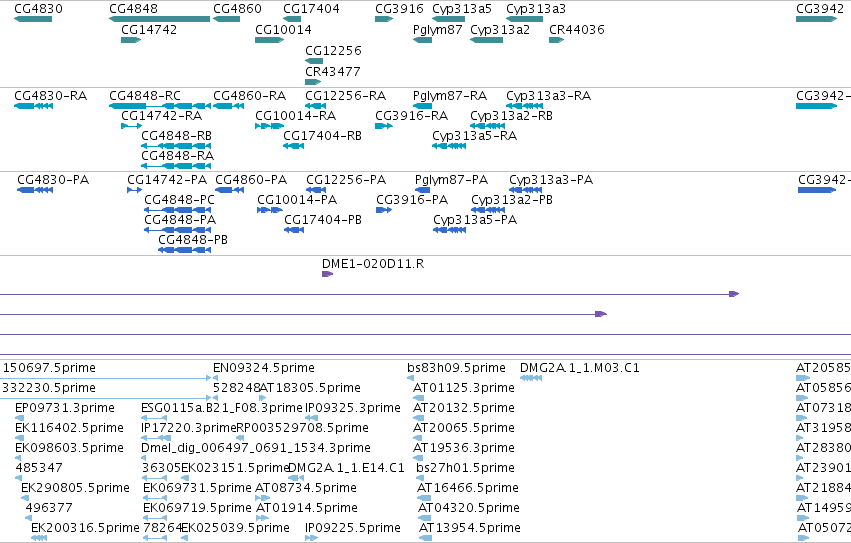This screenshot has height=543, width=851.
Task: Click the CG10014 gene label
Action: (x=283, y=29)
